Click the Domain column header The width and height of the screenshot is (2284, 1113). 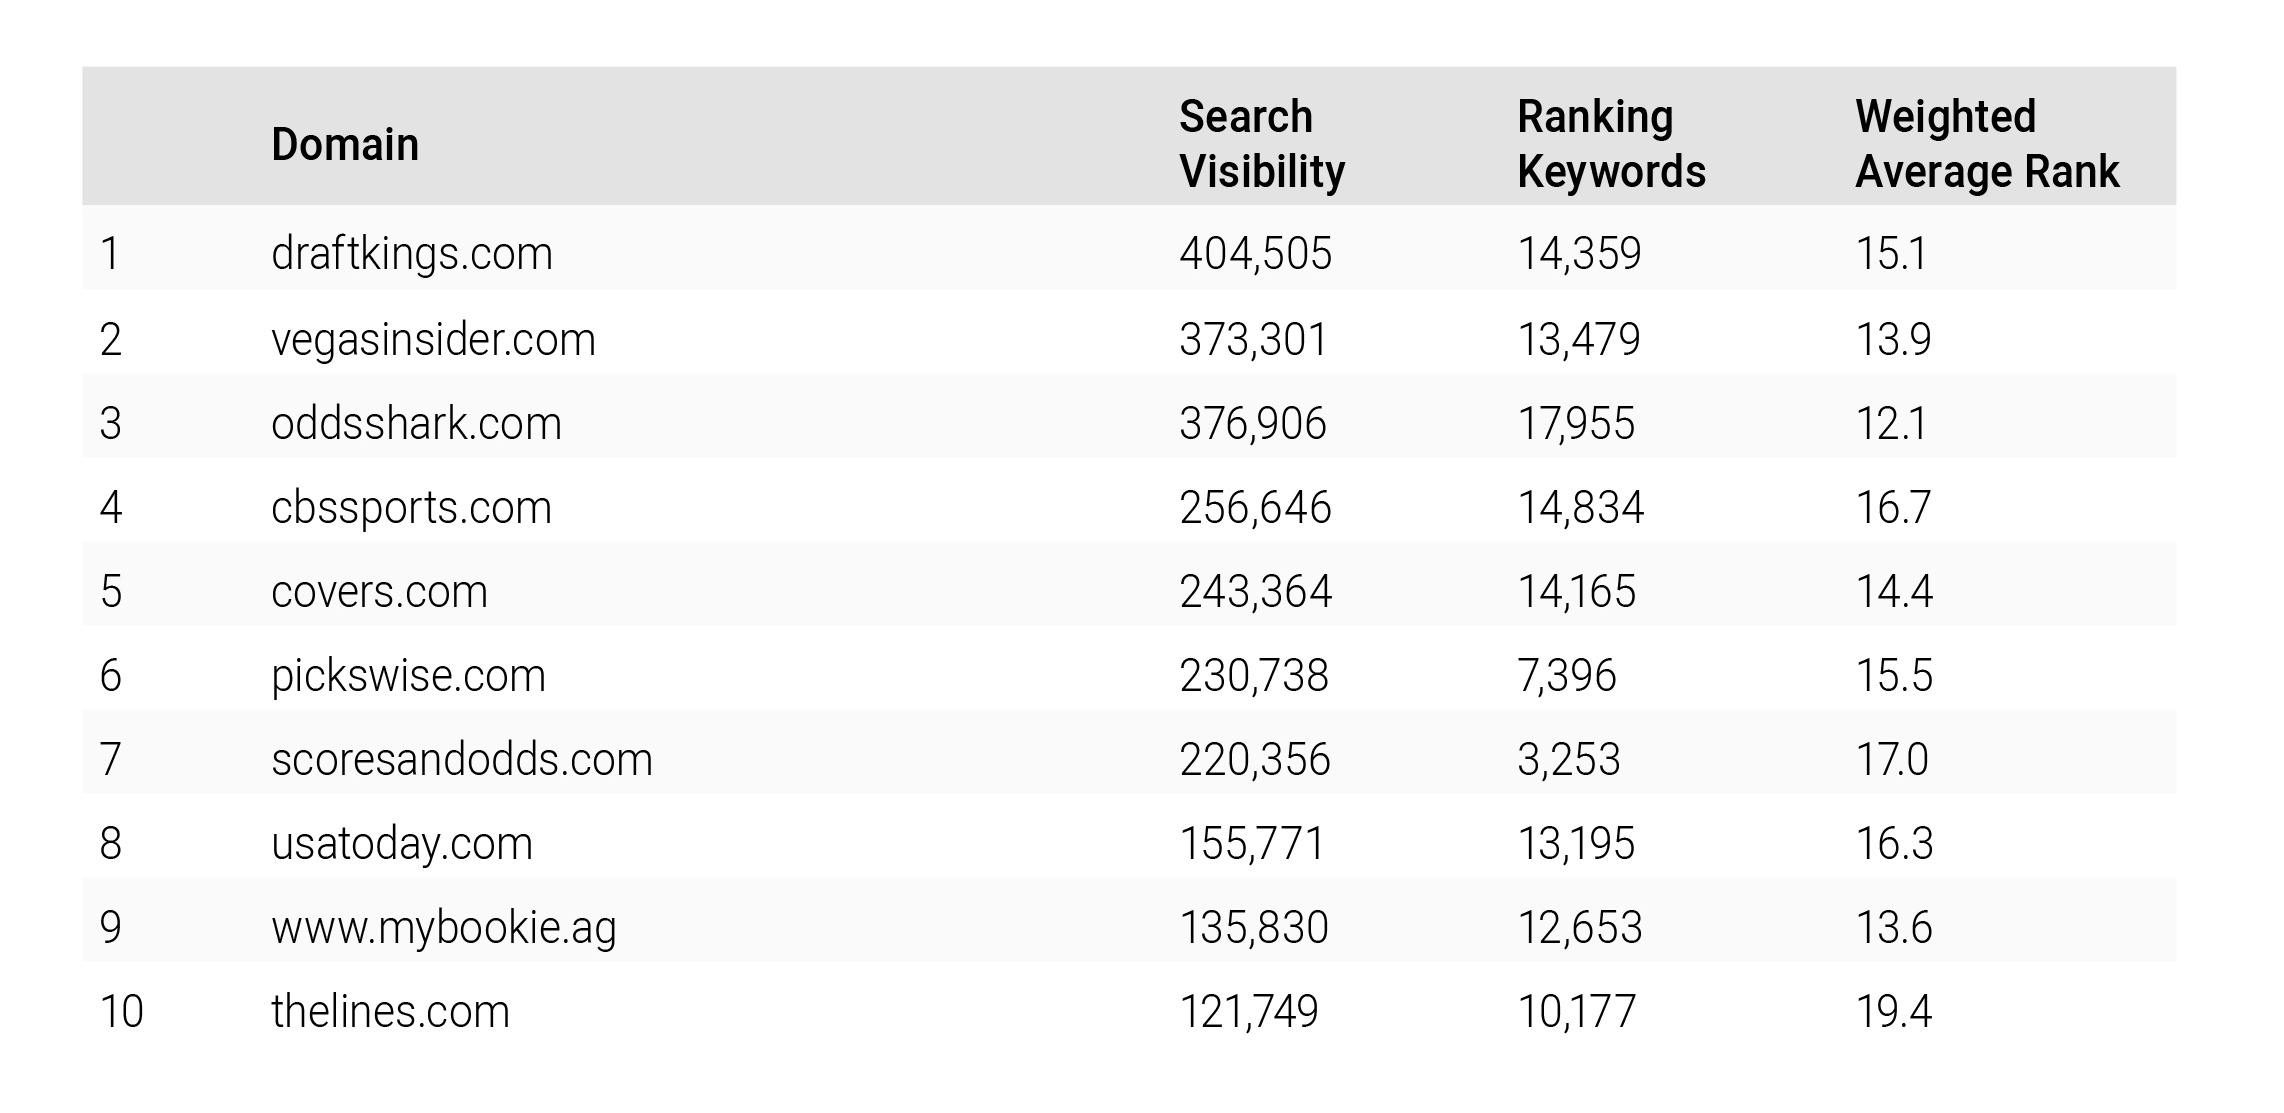(x=345, y=145)
